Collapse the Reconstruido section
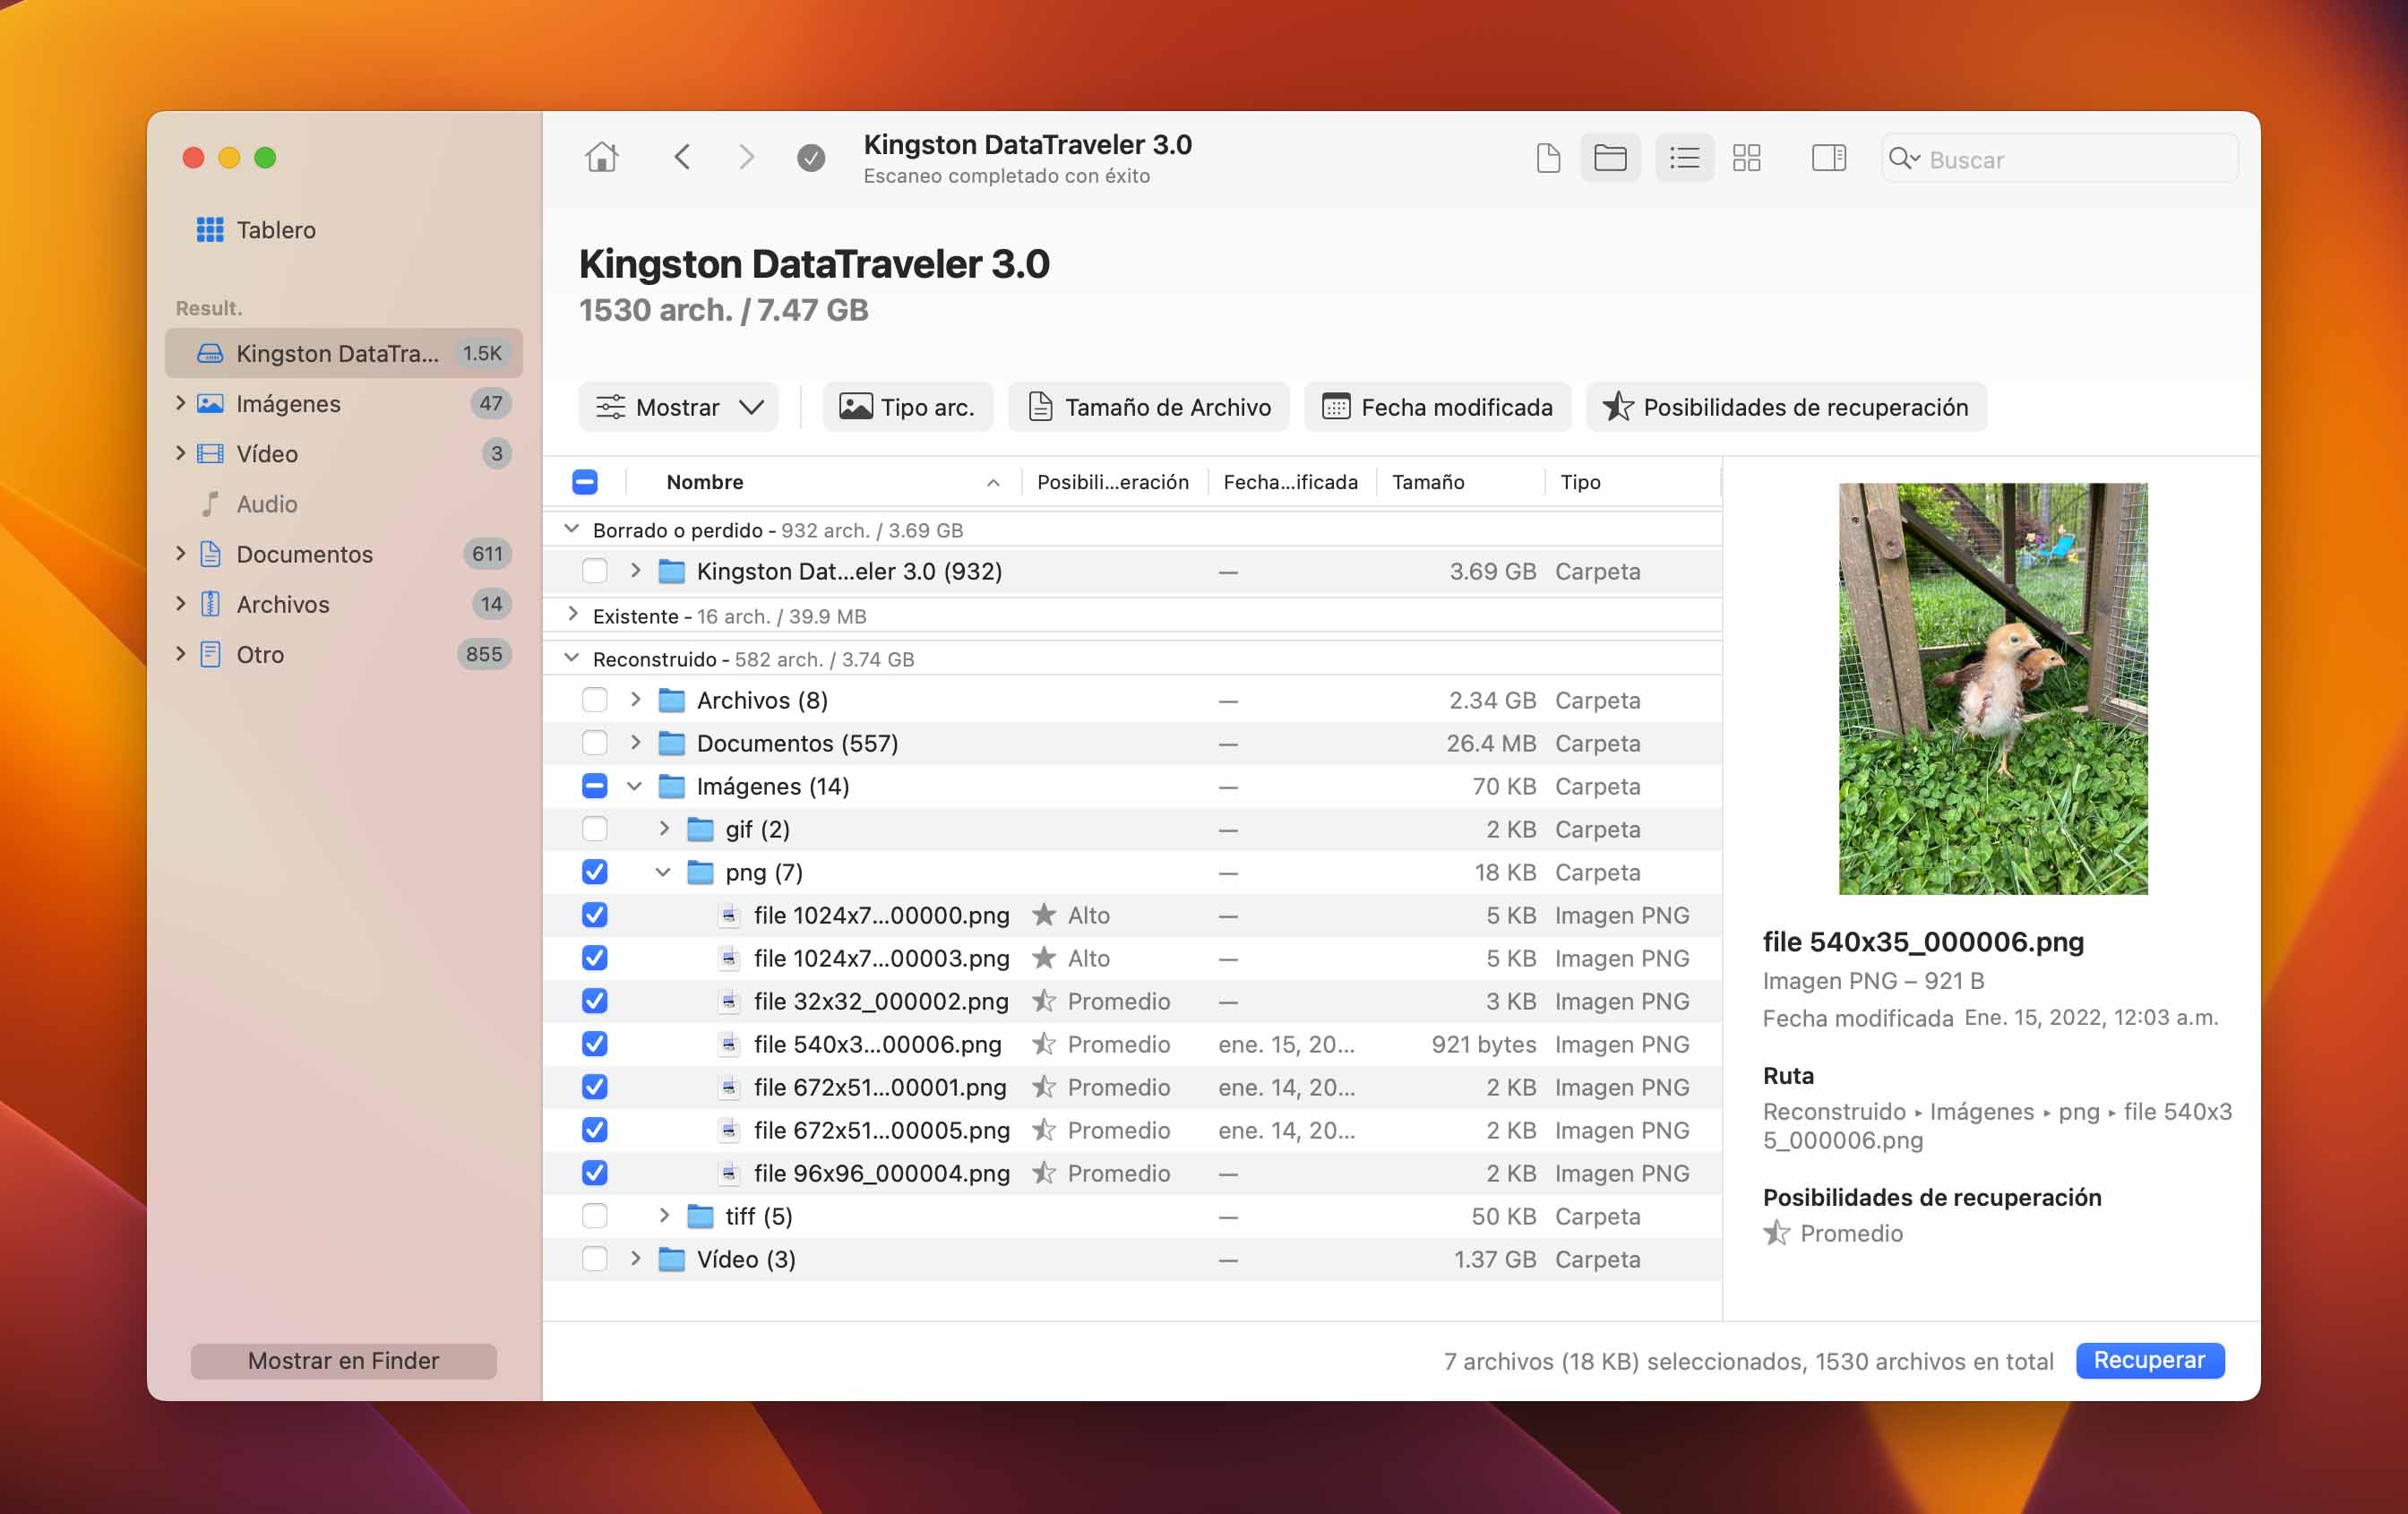The image size is (2408, 1514). click(x=572, y=658)
